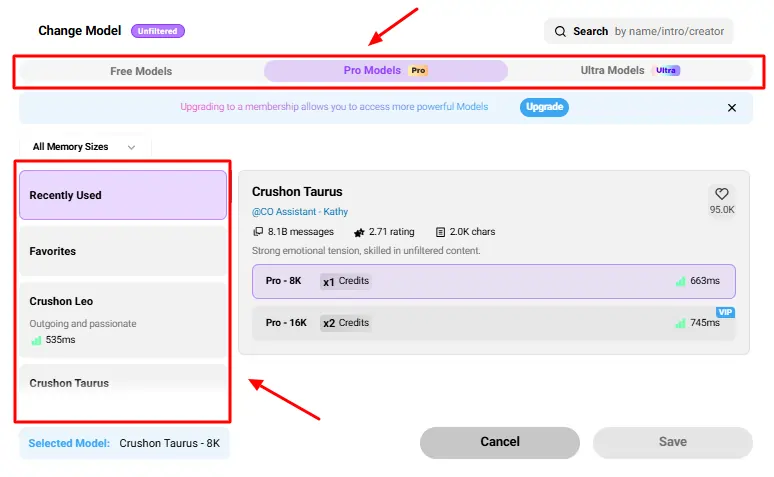Select the Pro - 16K VIP option

pos(493,323)
